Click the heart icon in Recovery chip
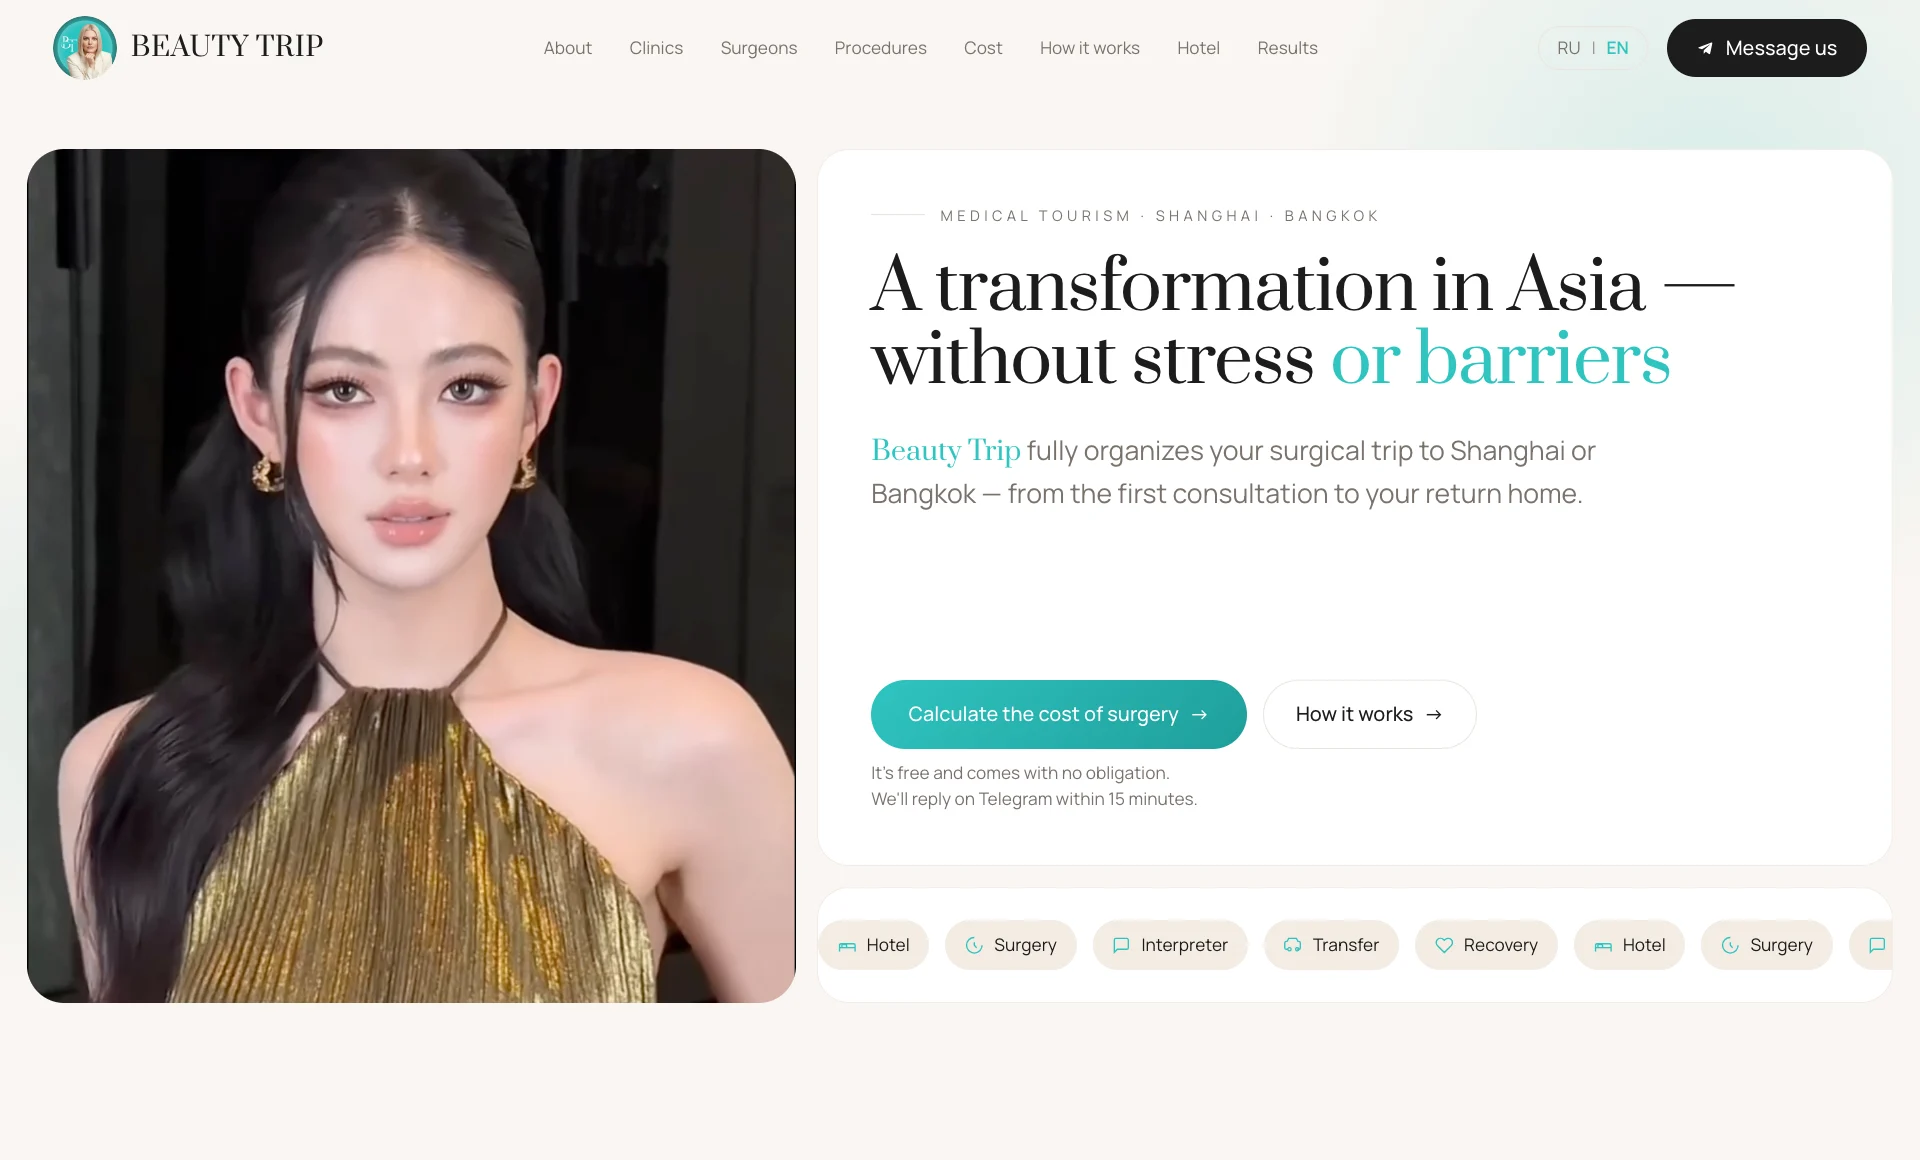The width and height of the screenshot is (1920, 1160). click(x=1444, y=946)
